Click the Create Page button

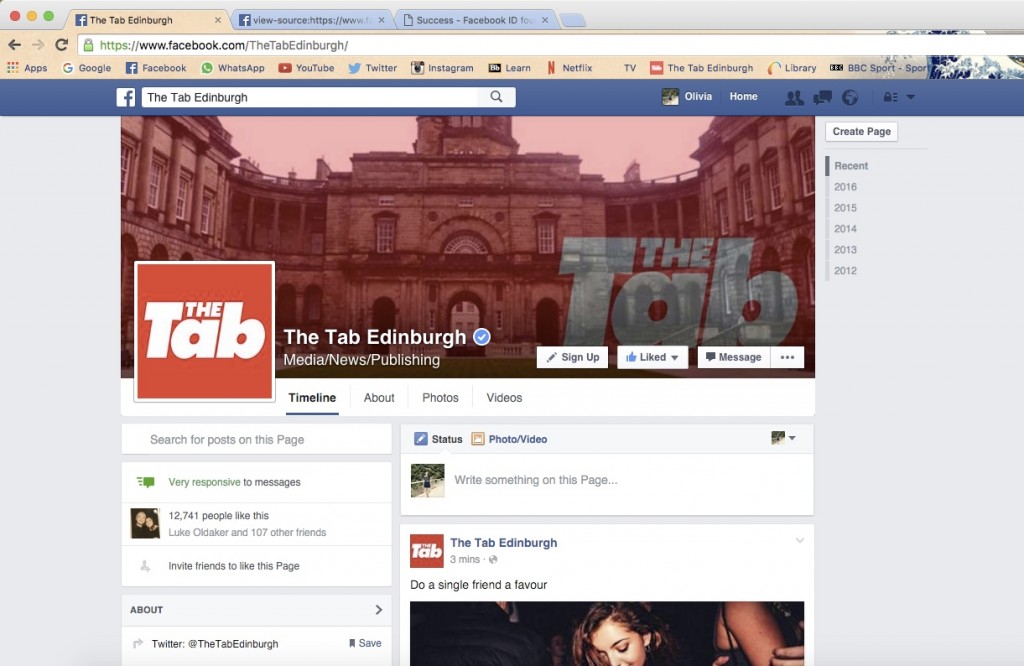pyautogui.click(x=861, y=131)
